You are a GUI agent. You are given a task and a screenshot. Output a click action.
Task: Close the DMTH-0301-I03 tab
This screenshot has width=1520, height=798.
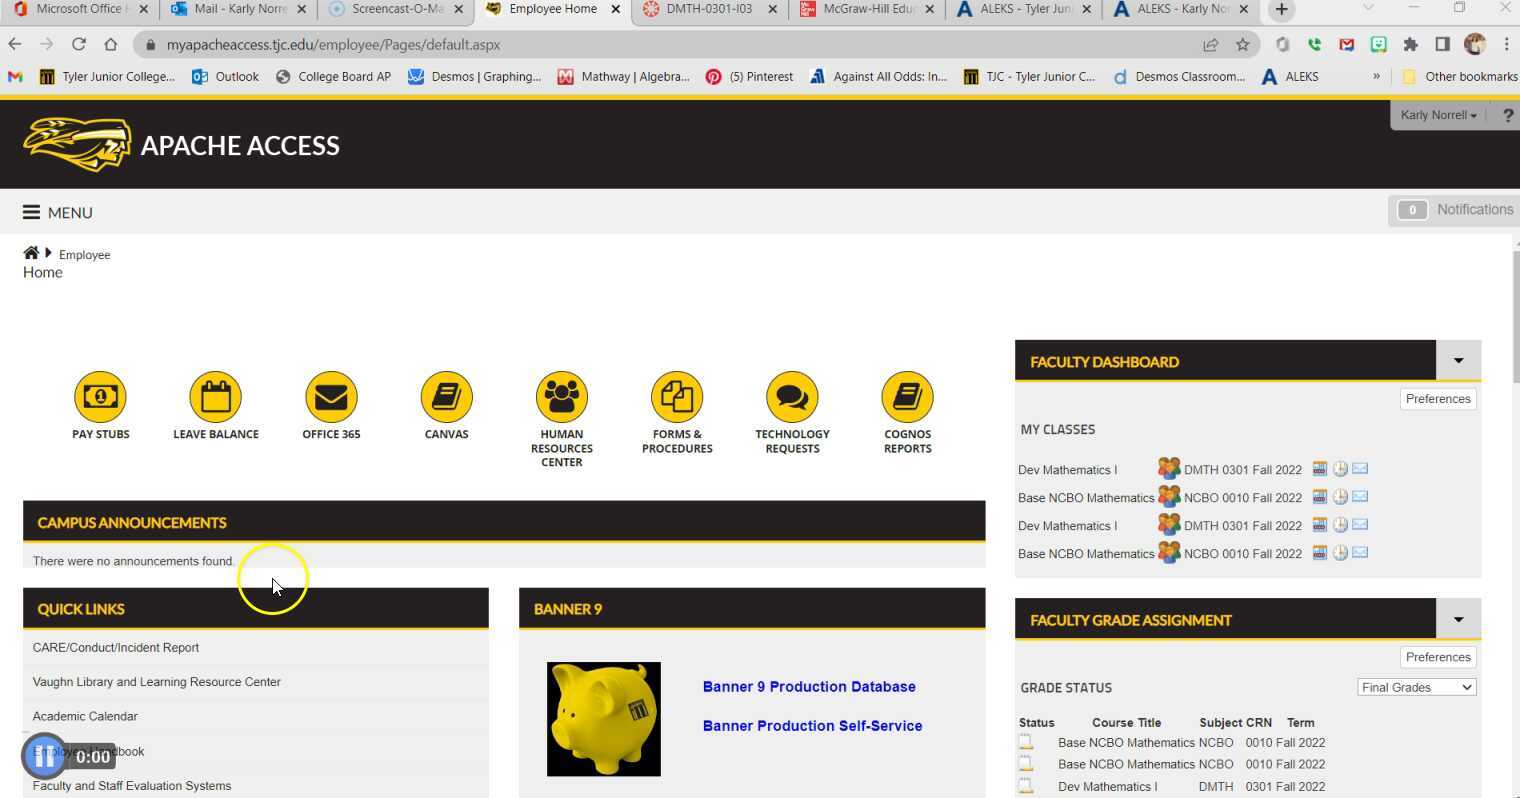coord(772,9)
